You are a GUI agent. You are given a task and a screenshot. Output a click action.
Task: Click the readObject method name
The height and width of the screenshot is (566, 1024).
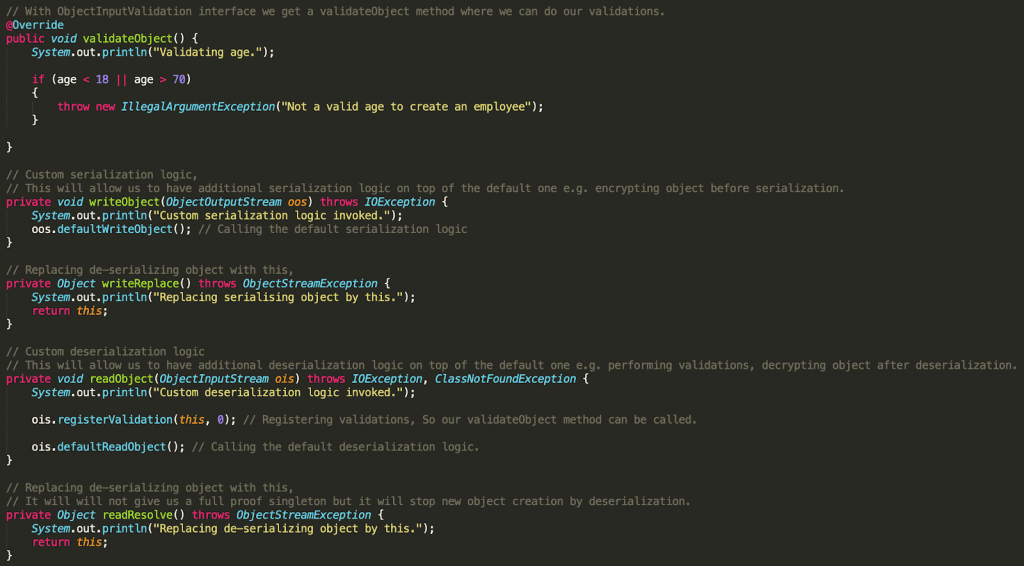(121, 379)
